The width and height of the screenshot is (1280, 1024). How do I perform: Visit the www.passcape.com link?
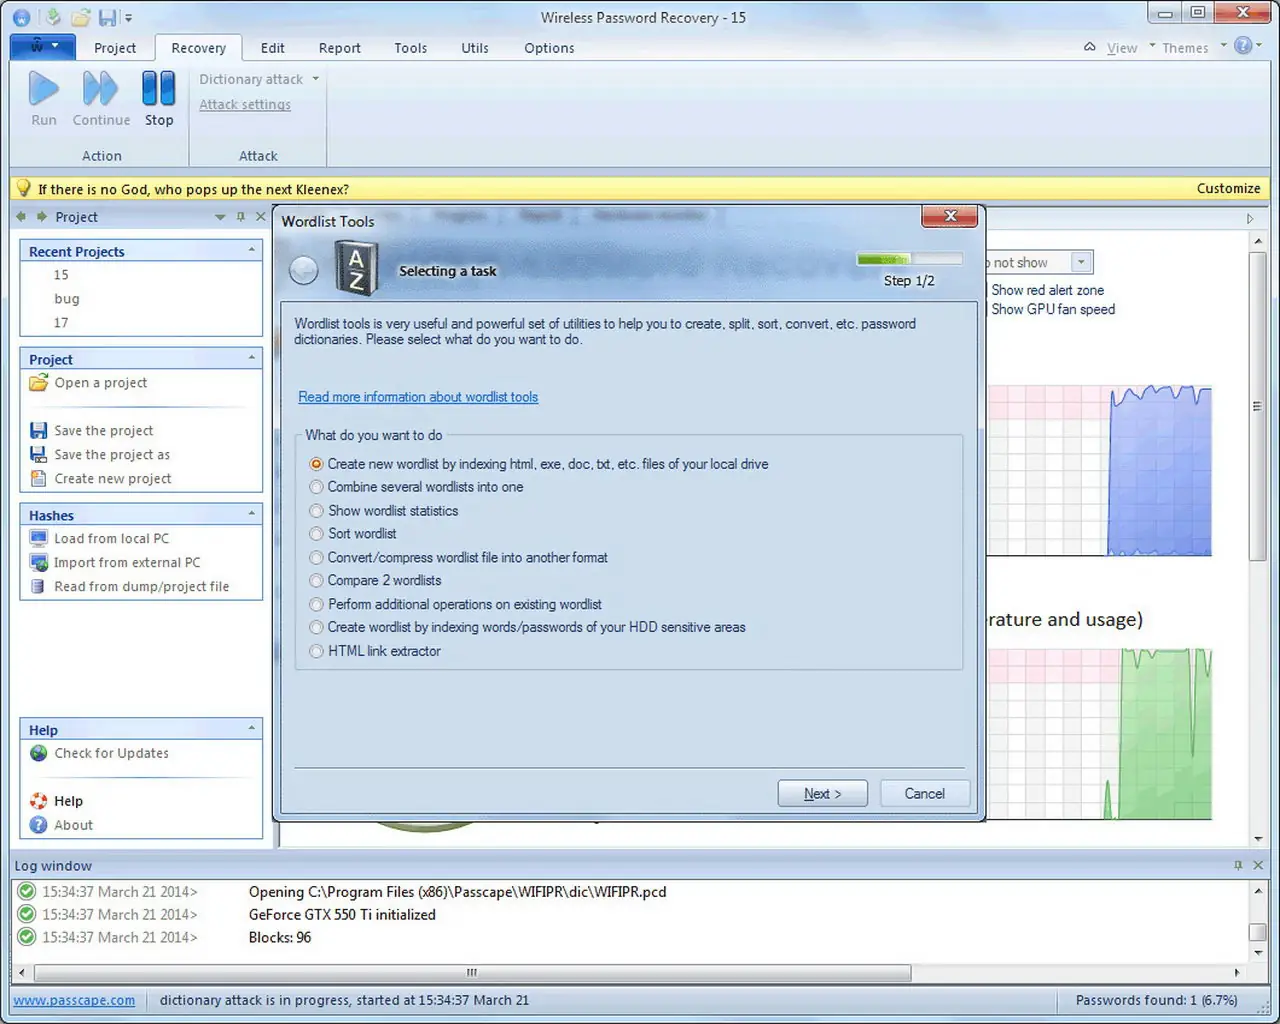pyautogui.click(x=74, y=1000)
